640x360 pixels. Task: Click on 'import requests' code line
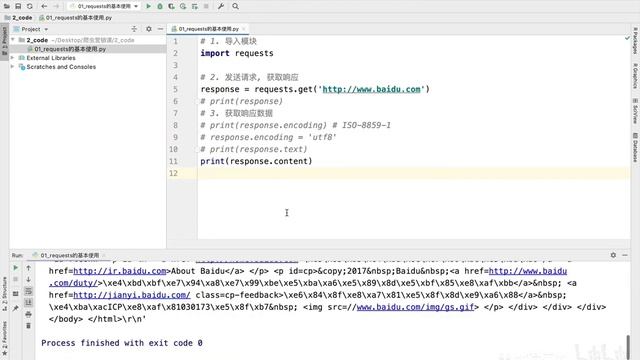pyautogui.click(x=237, y=53)
